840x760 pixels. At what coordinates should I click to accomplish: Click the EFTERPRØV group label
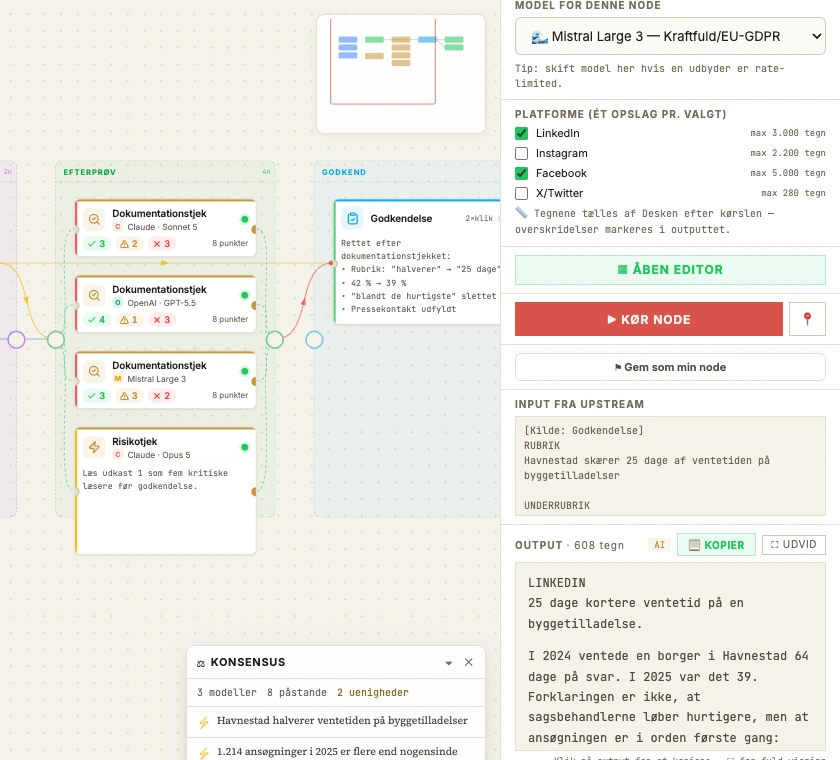pos(89,172)
